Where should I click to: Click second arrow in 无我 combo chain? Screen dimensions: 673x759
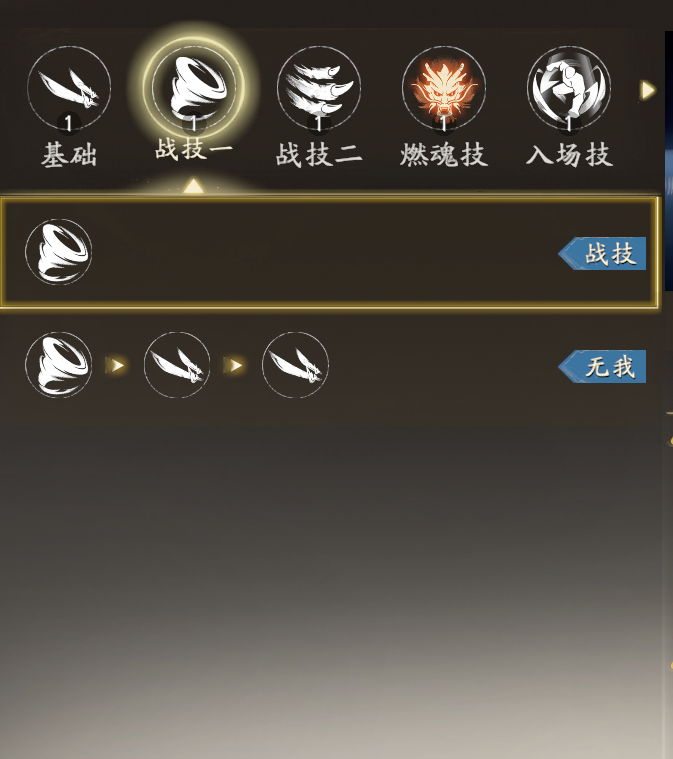pyautogui.click(x=233, y=365)
